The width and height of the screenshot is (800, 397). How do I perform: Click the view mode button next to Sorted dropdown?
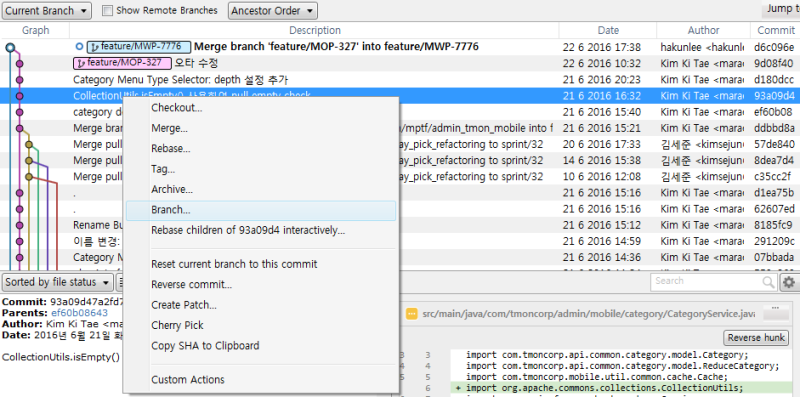pyautogui.click(x=120, y=282)
